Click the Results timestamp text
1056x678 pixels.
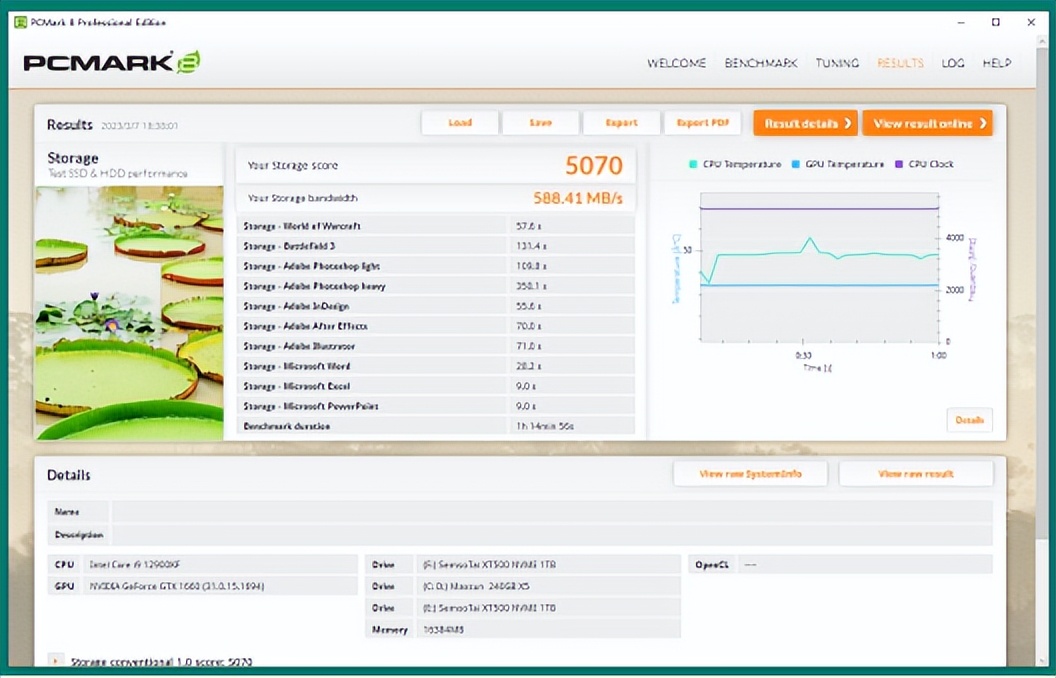point(139,126)
